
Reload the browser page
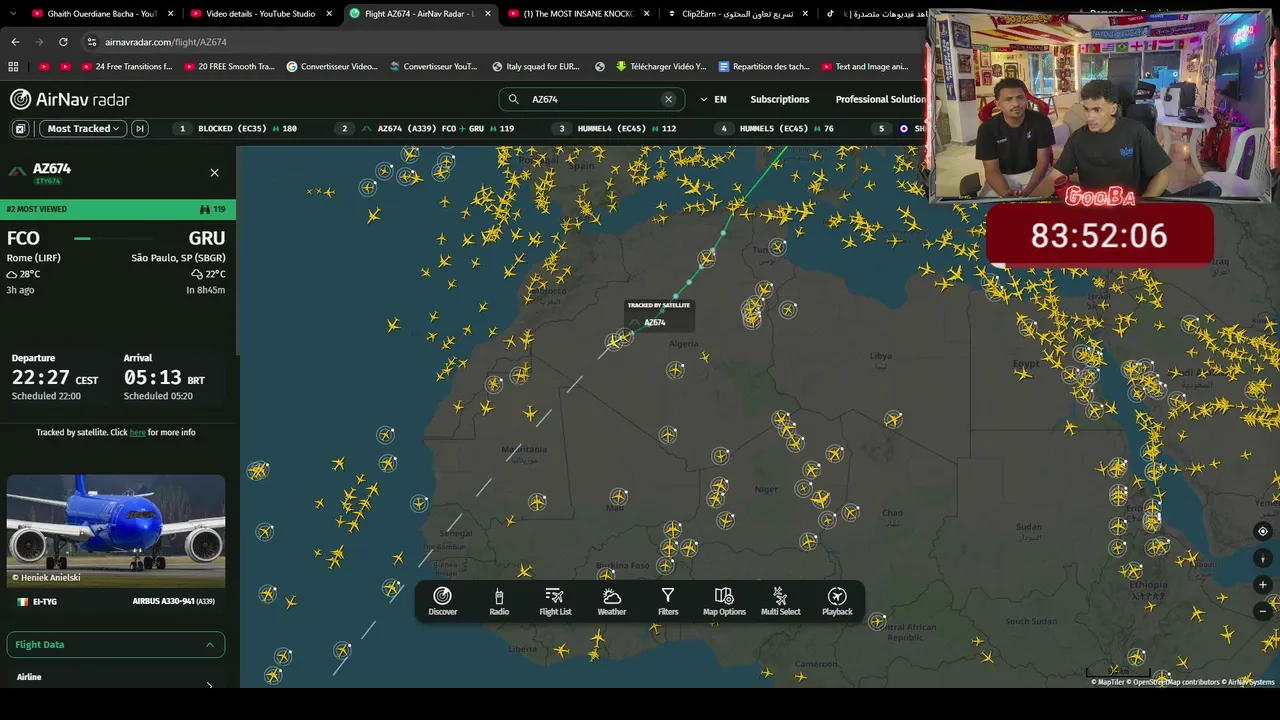click(63, 42)
